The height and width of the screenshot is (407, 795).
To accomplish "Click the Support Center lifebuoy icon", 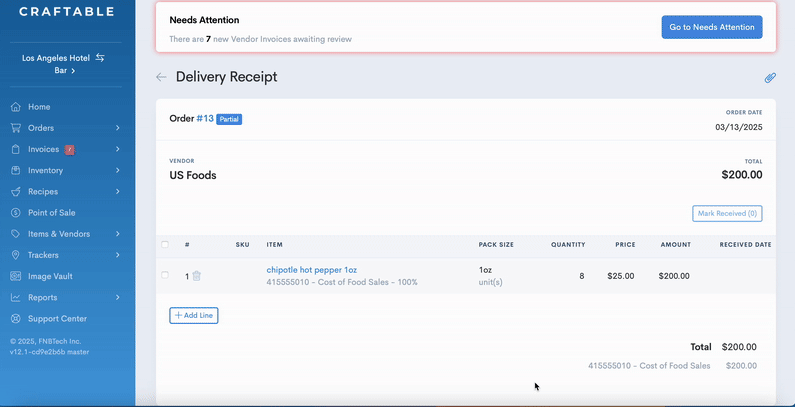I will click(16, 319).
